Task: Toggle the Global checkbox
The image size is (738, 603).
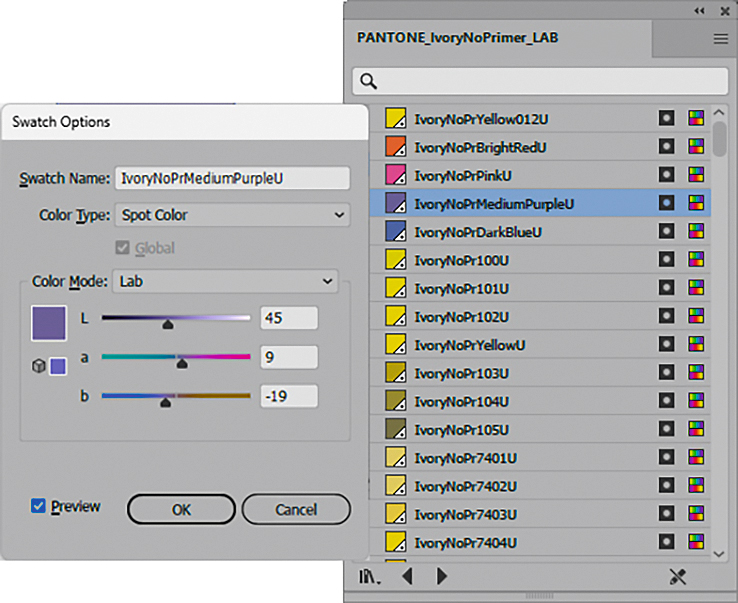Action: coord(122,247)
